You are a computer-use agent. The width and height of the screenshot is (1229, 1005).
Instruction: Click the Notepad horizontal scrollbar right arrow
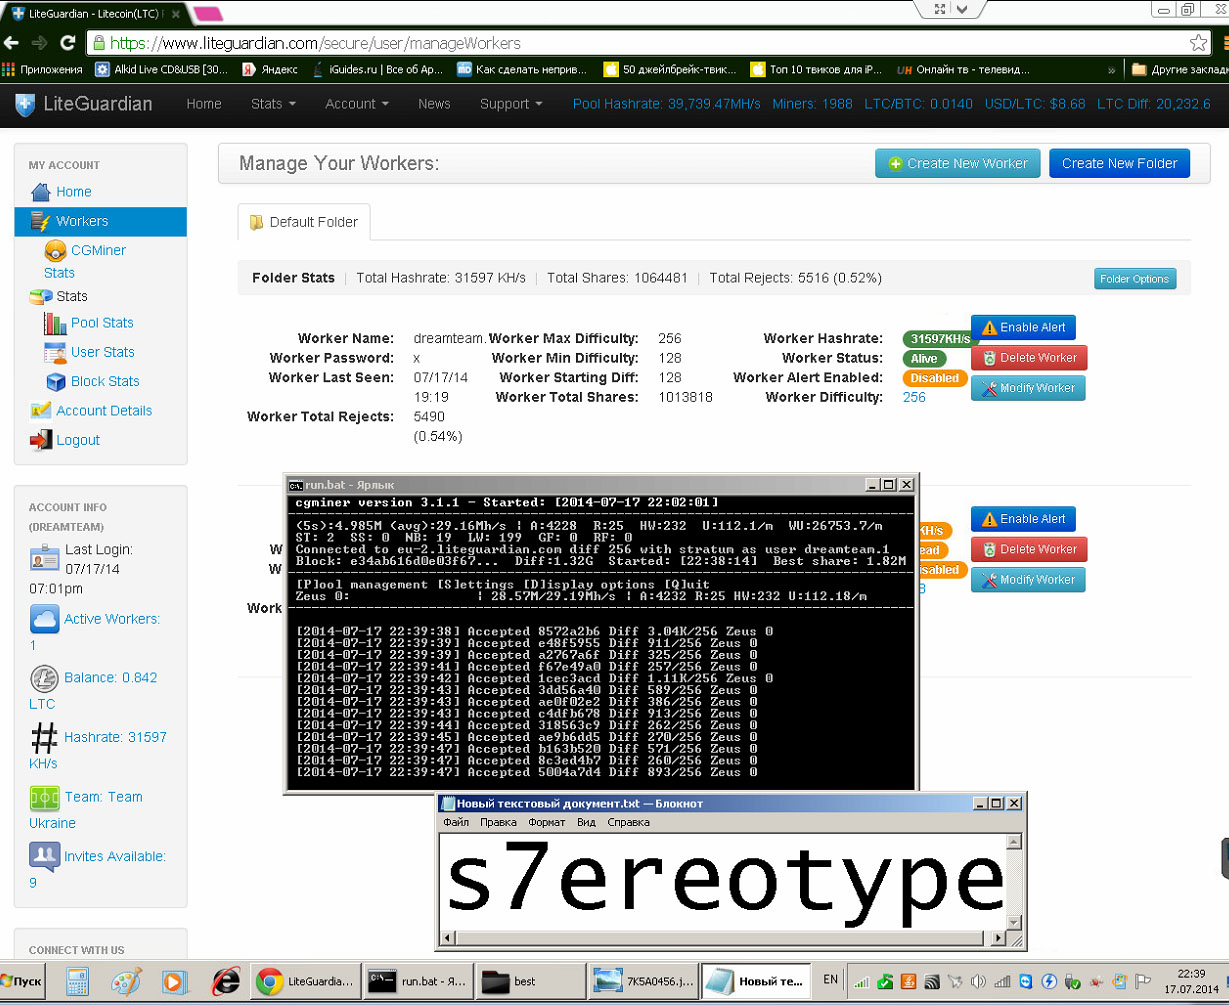tap(999, 940)
